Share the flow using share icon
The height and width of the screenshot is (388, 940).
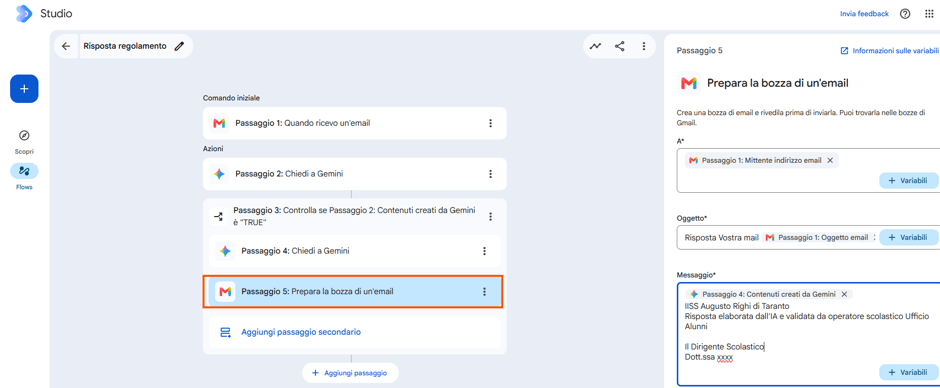point(620,46)
